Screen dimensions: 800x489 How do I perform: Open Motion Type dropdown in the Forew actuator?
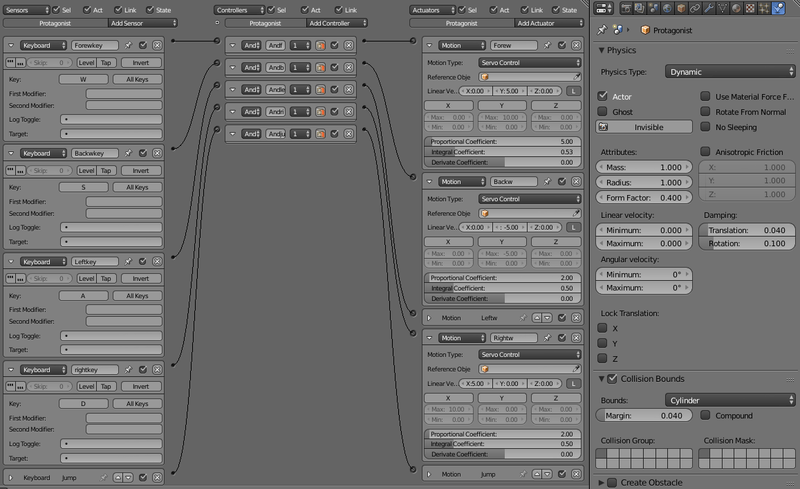(x=530, y=62)
